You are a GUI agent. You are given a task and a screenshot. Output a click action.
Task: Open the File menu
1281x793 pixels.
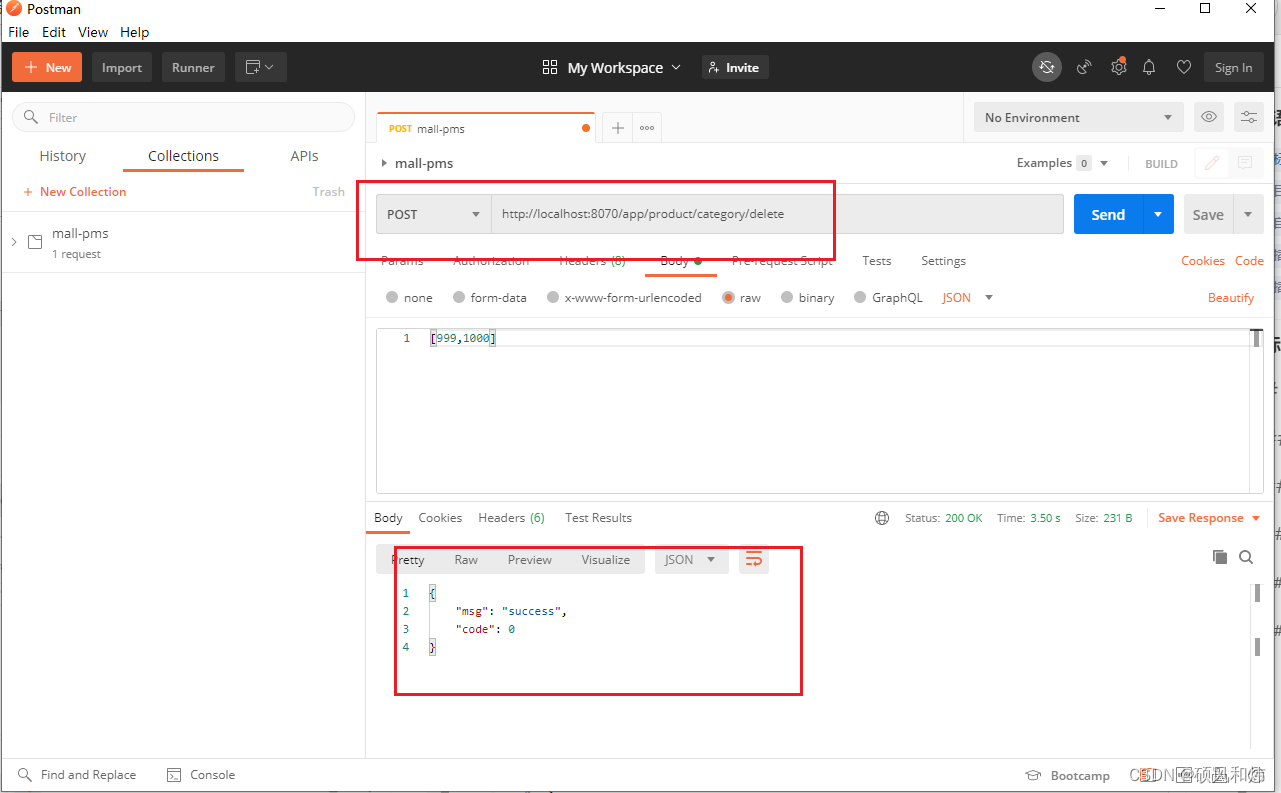19,32
